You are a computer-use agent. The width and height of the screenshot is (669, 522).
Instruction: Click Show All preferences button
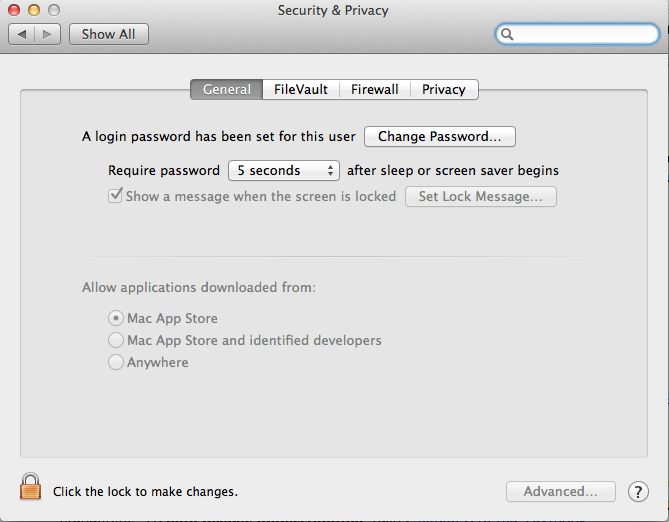pos(108,34)
